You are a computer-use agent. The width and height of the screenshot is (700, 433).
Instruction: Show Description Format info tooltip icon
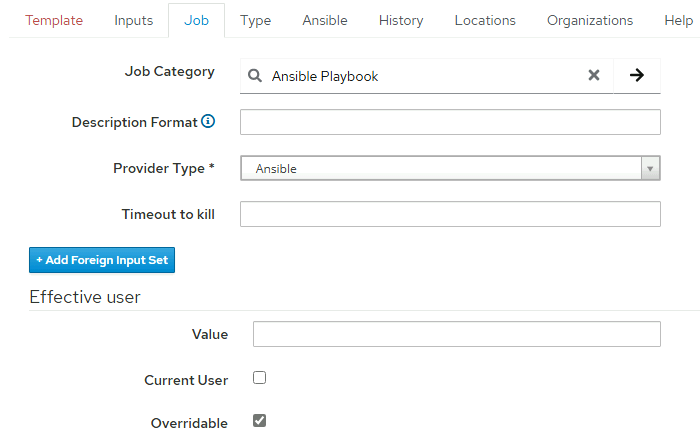208,121
